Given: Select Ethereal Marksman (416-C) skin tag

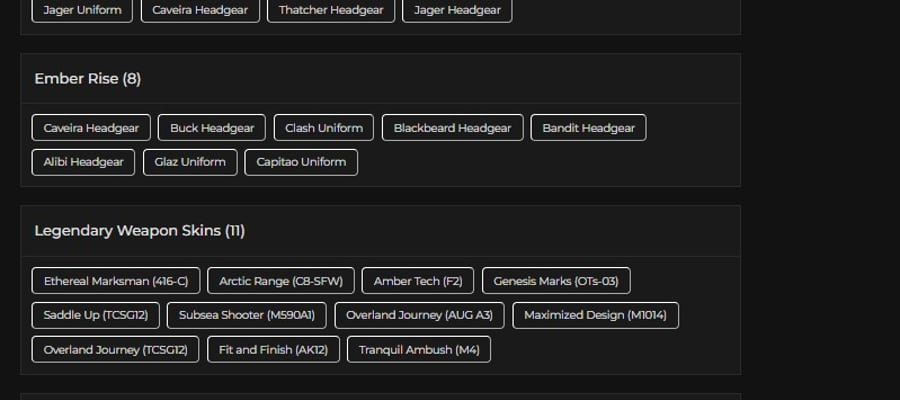Looking at the screenshot, I should pyautogui.click(x=116, y=281).
